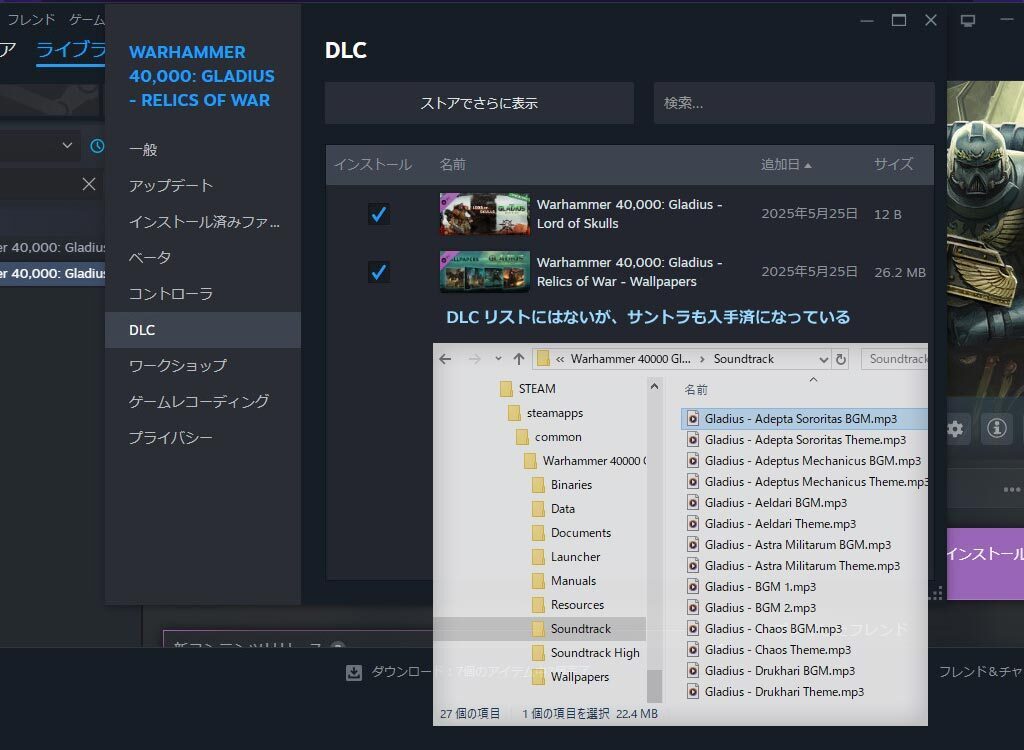
Task: Refresh the Explorer Soundtrack folder
Action: click(840, 359)
